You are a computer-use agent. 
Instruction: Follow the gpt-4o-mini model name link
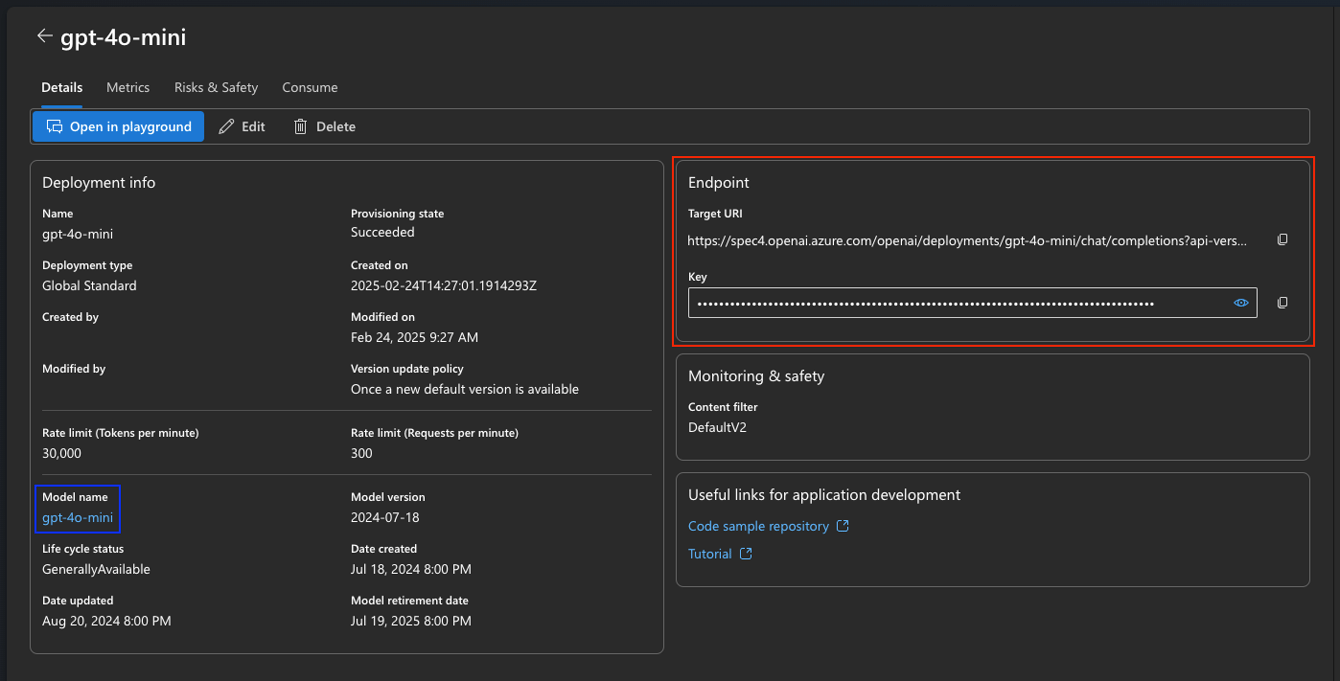pyautogui.click(x=77, y=517)
